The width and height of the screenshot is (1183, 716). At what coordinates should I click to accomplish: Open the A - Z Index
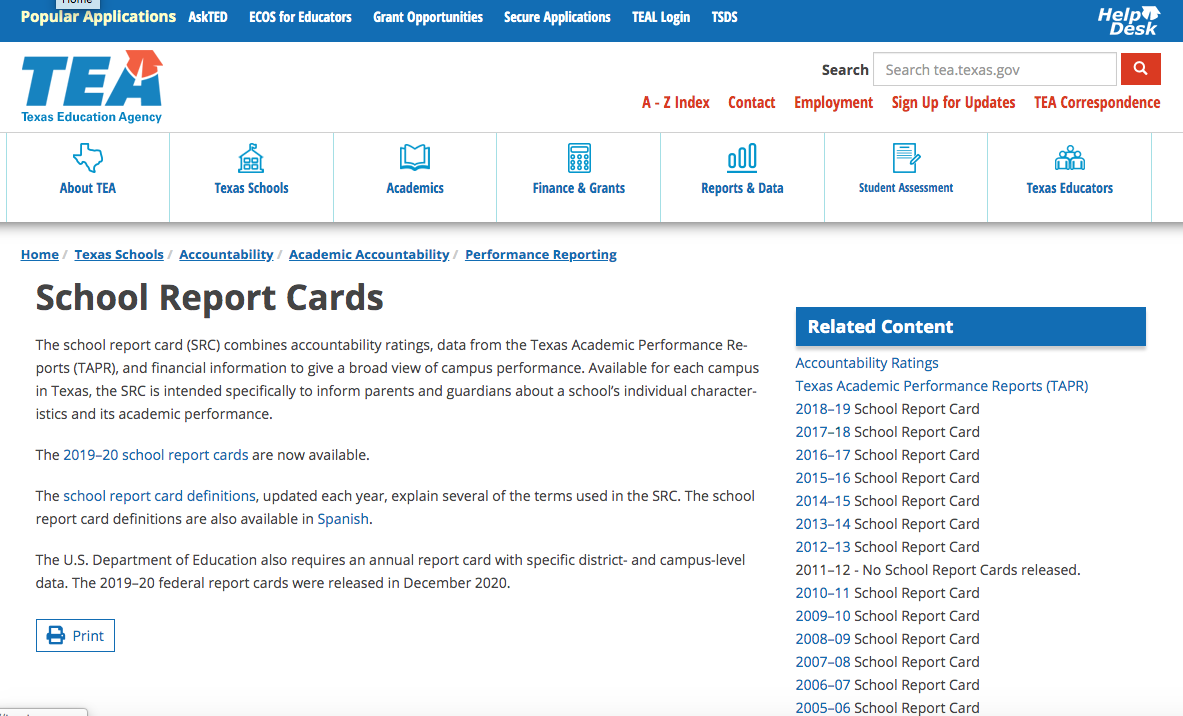pos(675,103)
